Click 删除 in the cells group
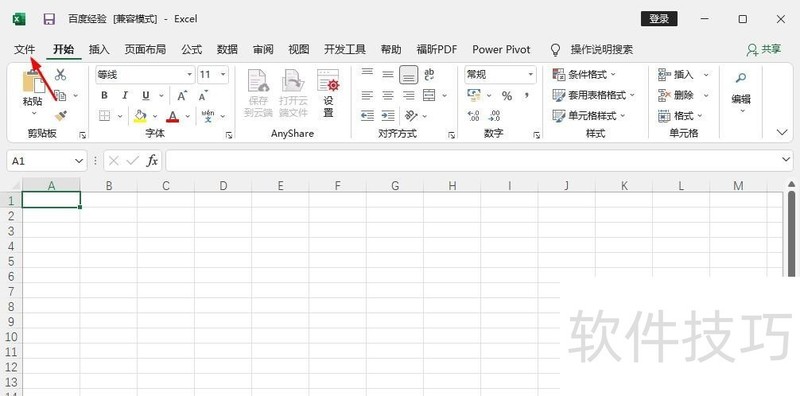Screen dimensions: 800x396 (683, 95)
